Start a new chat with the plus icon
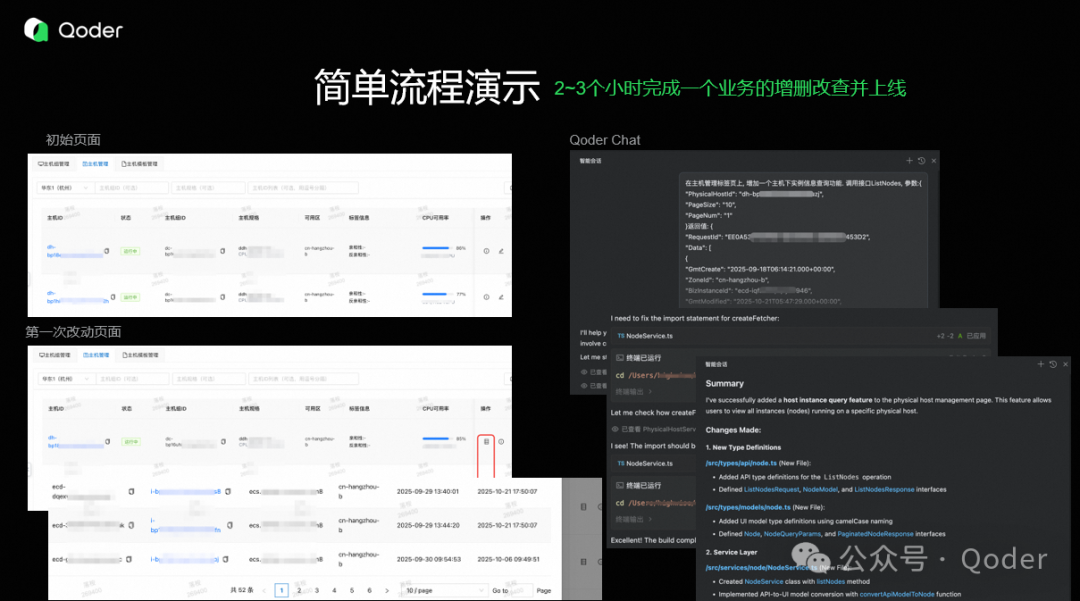This screenshot has height=601, width=1080. 908,160
